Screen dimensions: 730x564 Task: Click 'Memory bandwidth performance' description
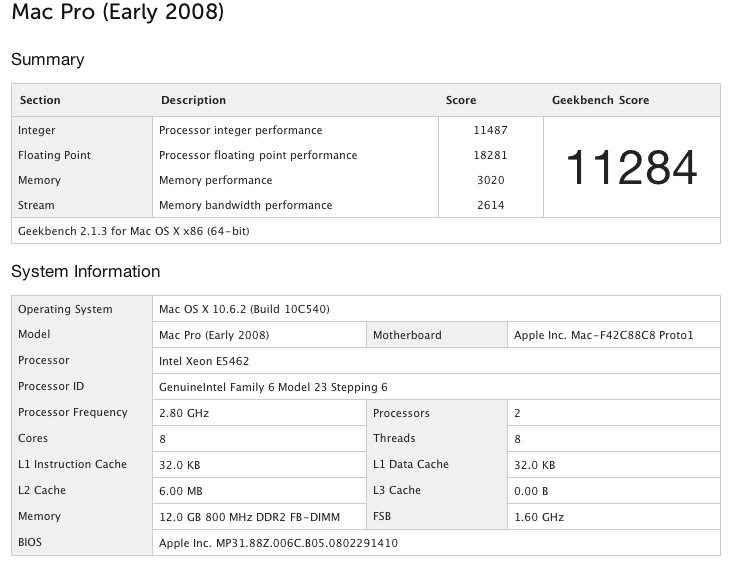(245, 205)
